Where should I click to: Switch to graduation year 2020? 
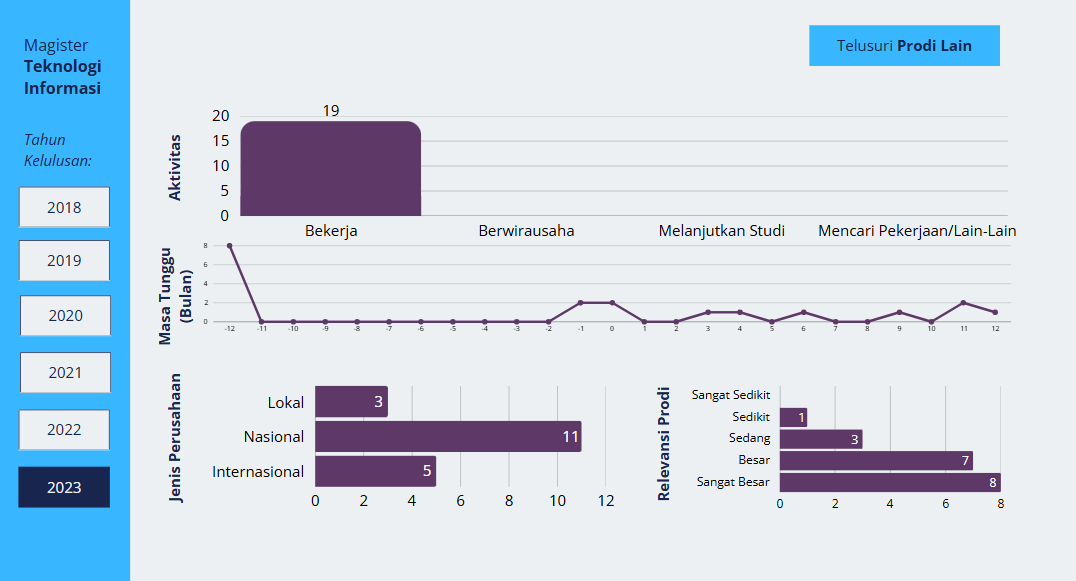tap(65, 315)
